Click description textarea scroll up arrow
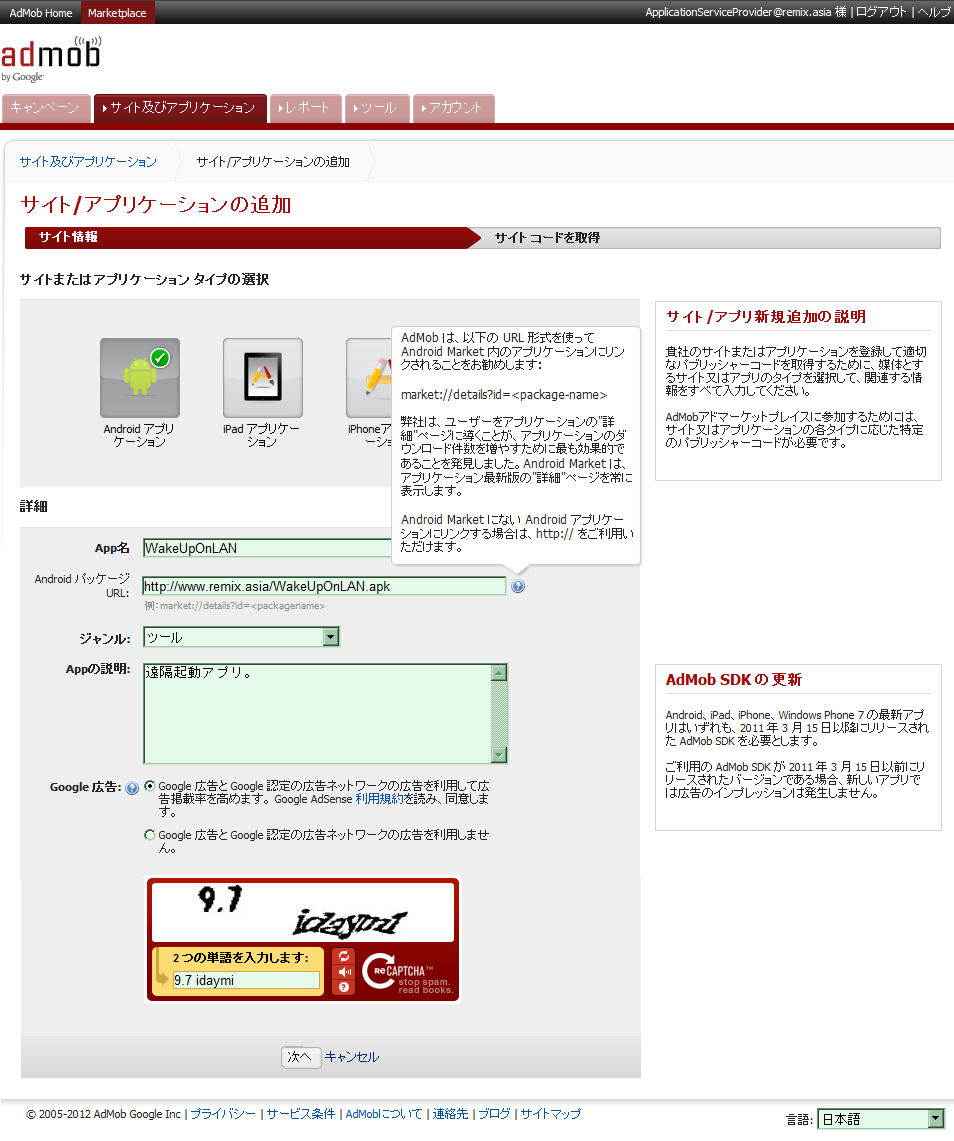954x1141 pixels. coord(499,672)
